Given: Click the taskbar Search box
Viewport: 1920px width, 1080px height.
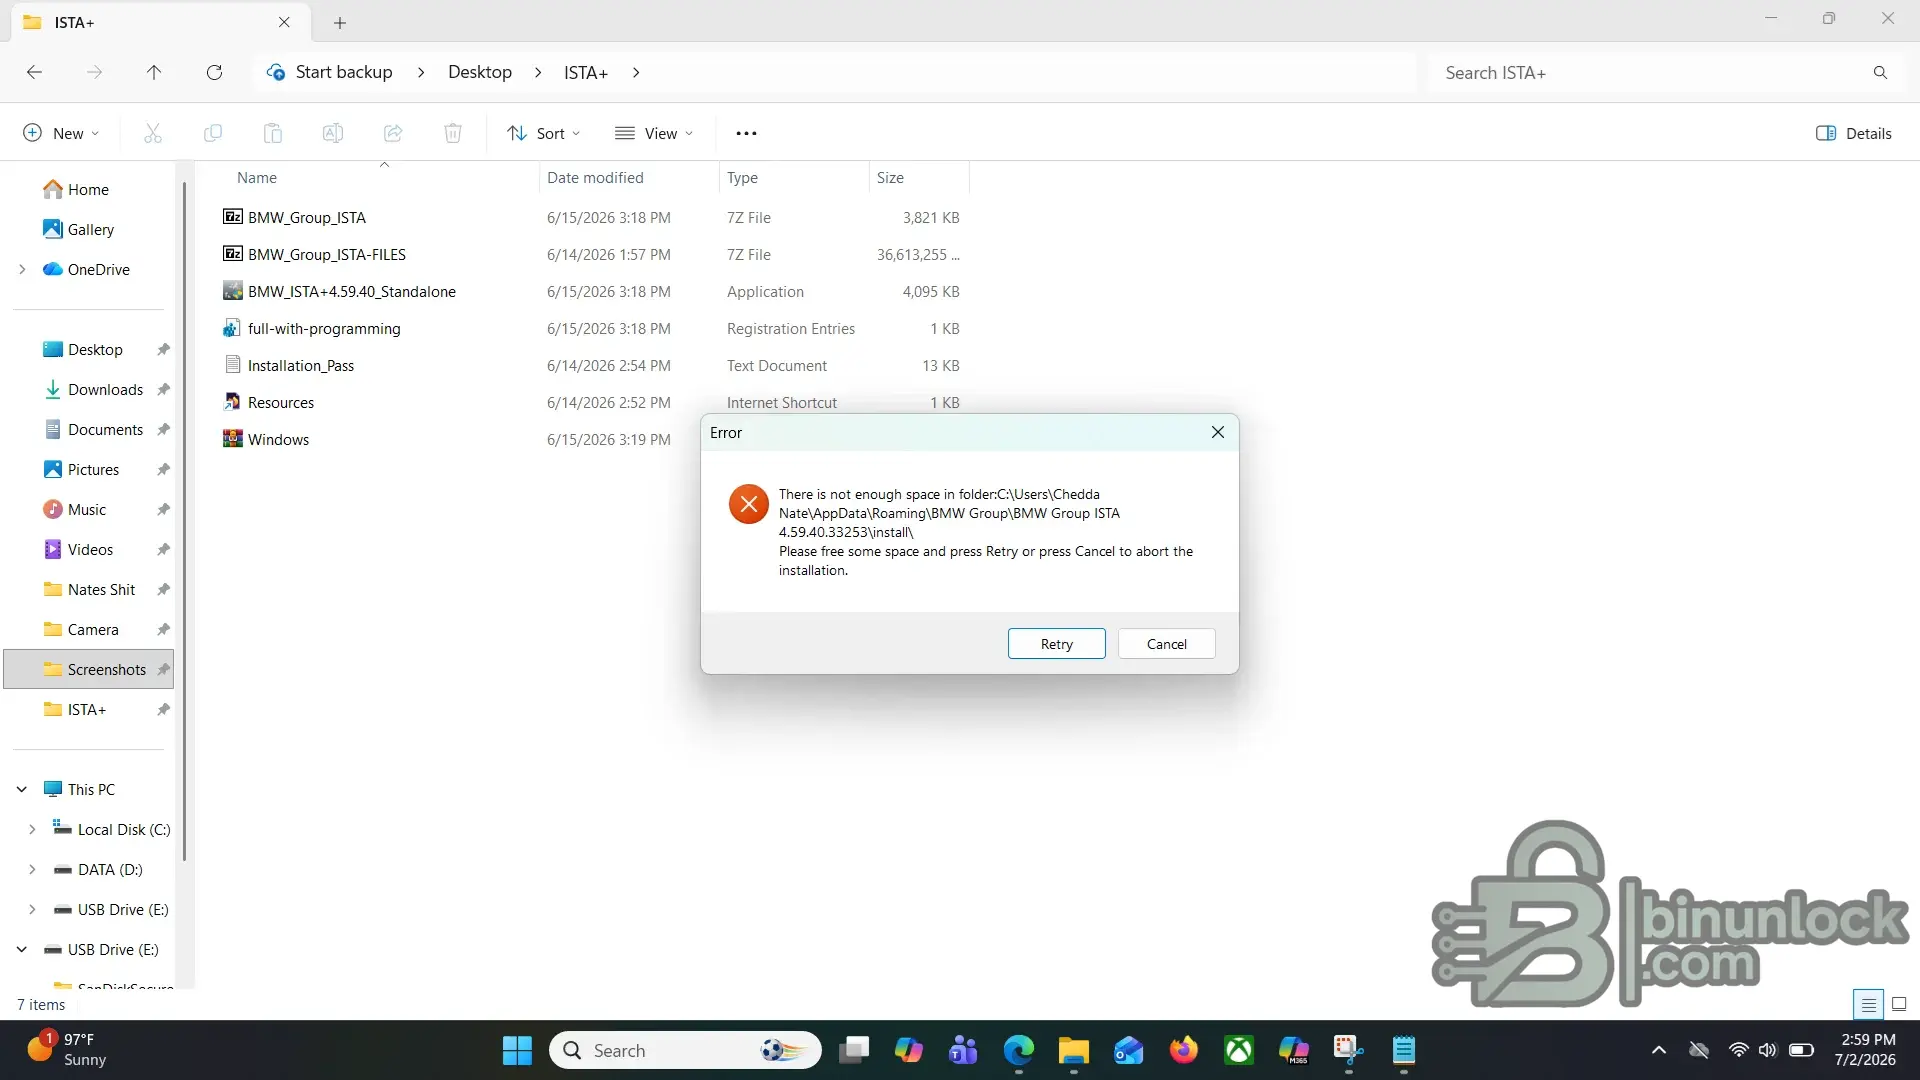Looking at the screenshot, I should tap(685, 1050).
